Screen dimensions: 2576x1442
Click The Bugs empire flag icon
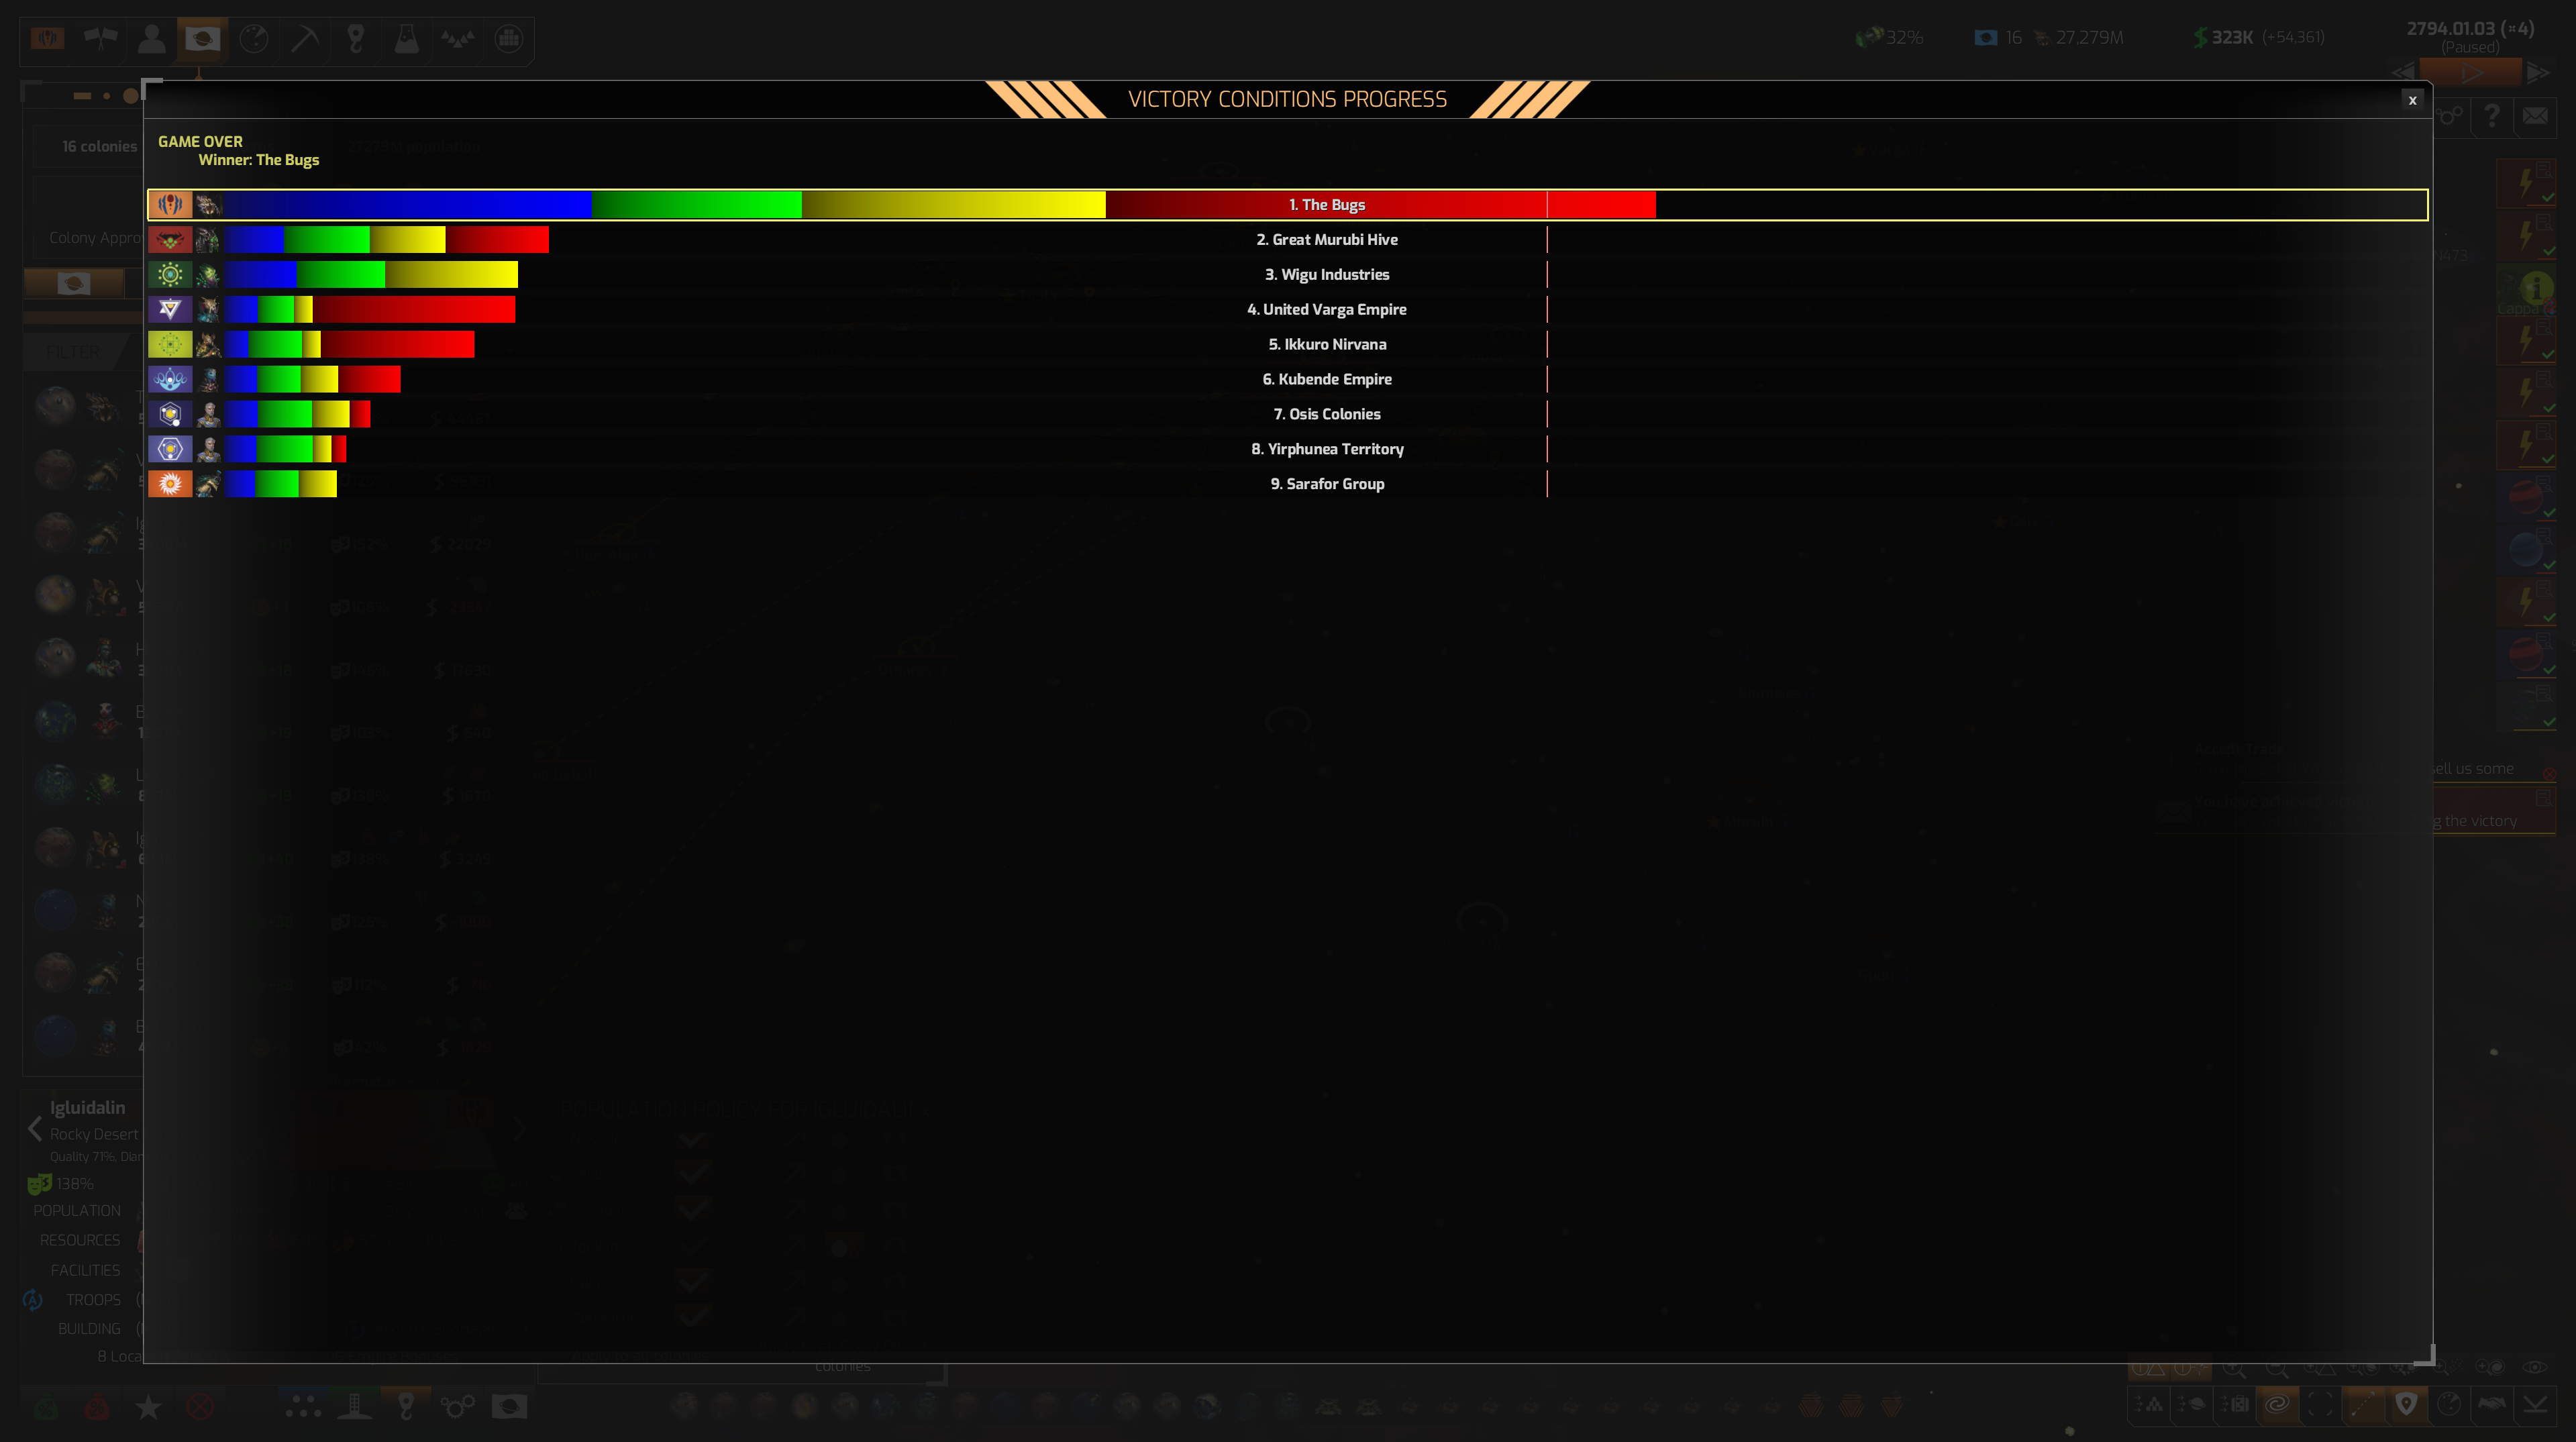click(170, 205)
